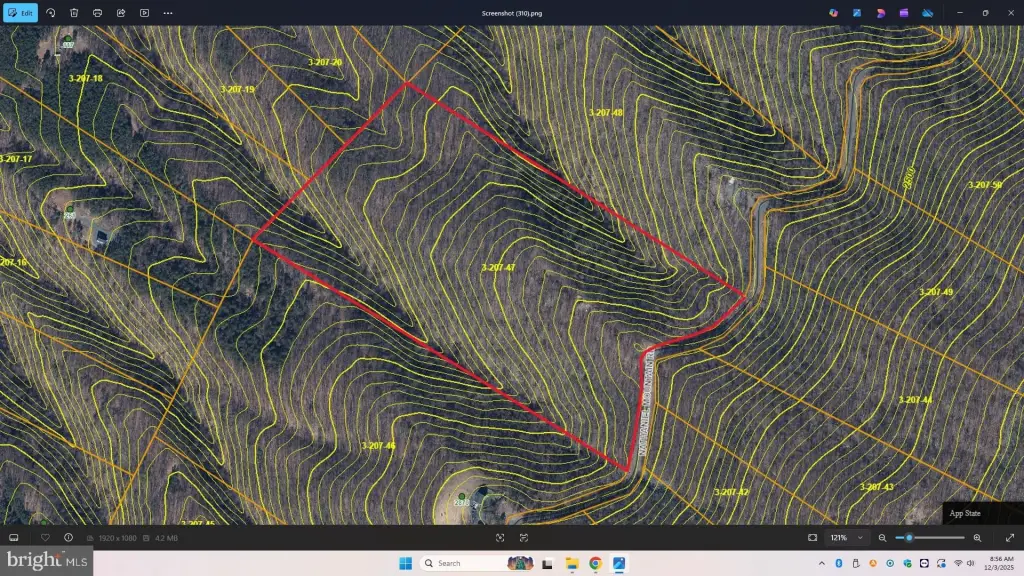Toggle the filmstrip view at bottom left

(14, 538)
